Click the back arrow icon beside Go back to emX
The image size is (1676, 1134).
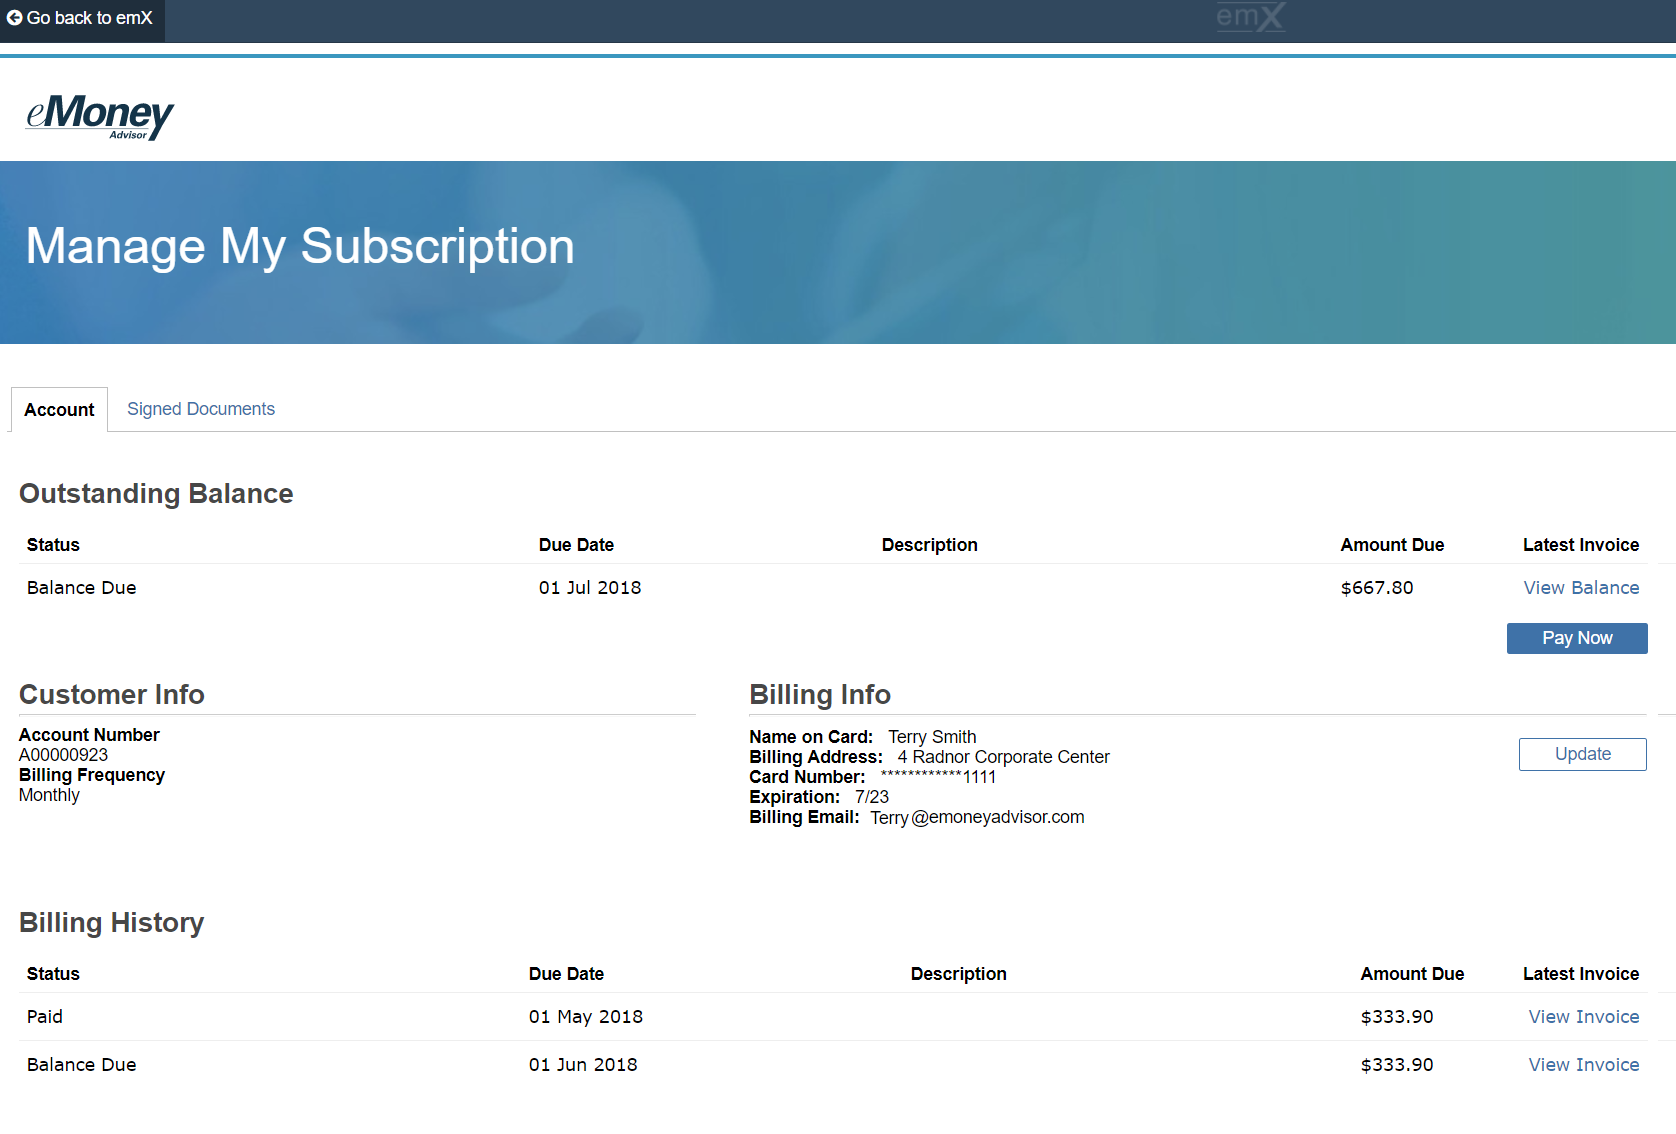14,18
